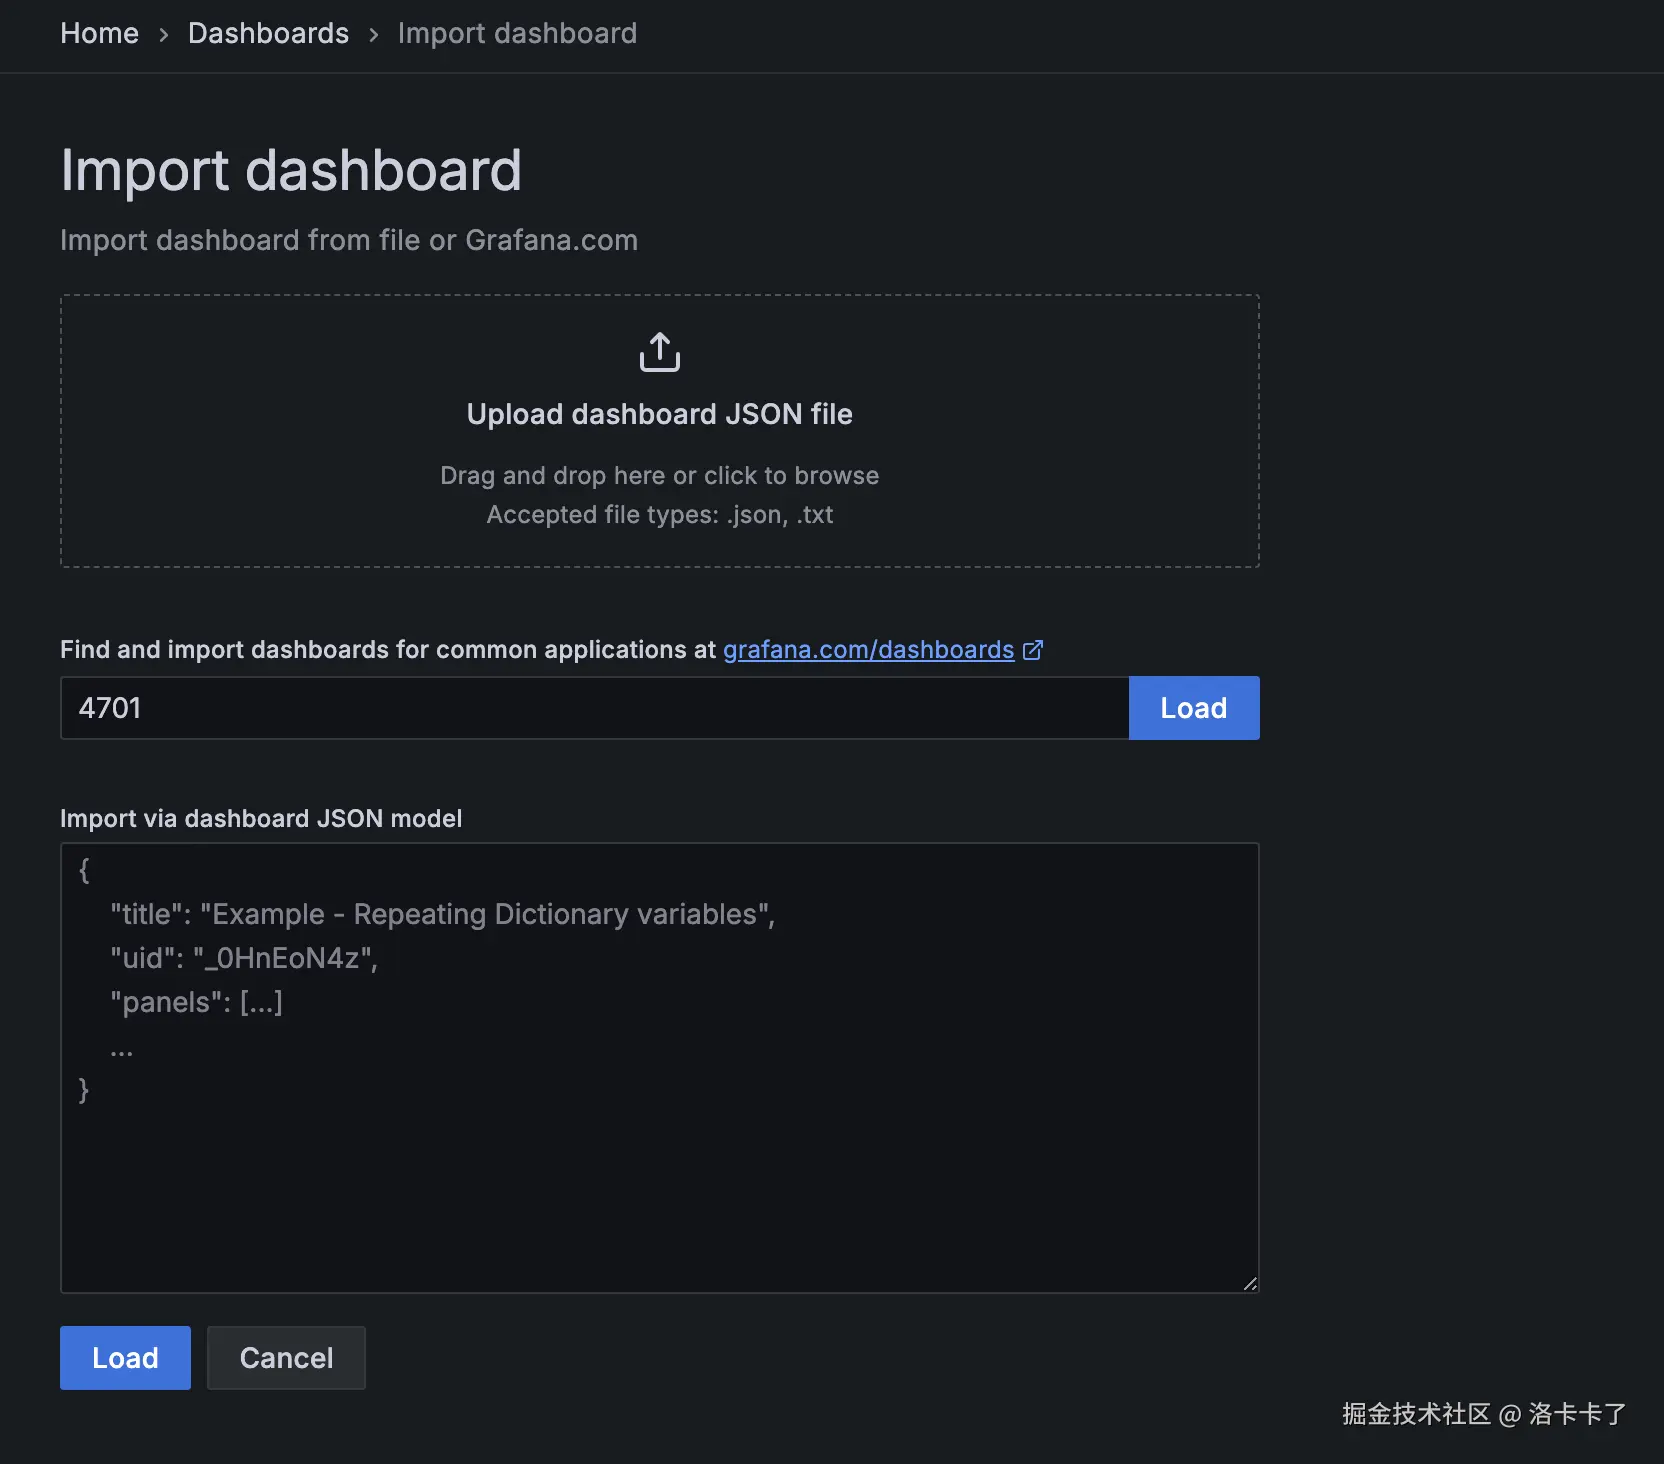Image resolution: width=1664 pixels, height=1464 pixels.
Task: Focus the dashboard JSON model text area
Action: coord(660,1068)
